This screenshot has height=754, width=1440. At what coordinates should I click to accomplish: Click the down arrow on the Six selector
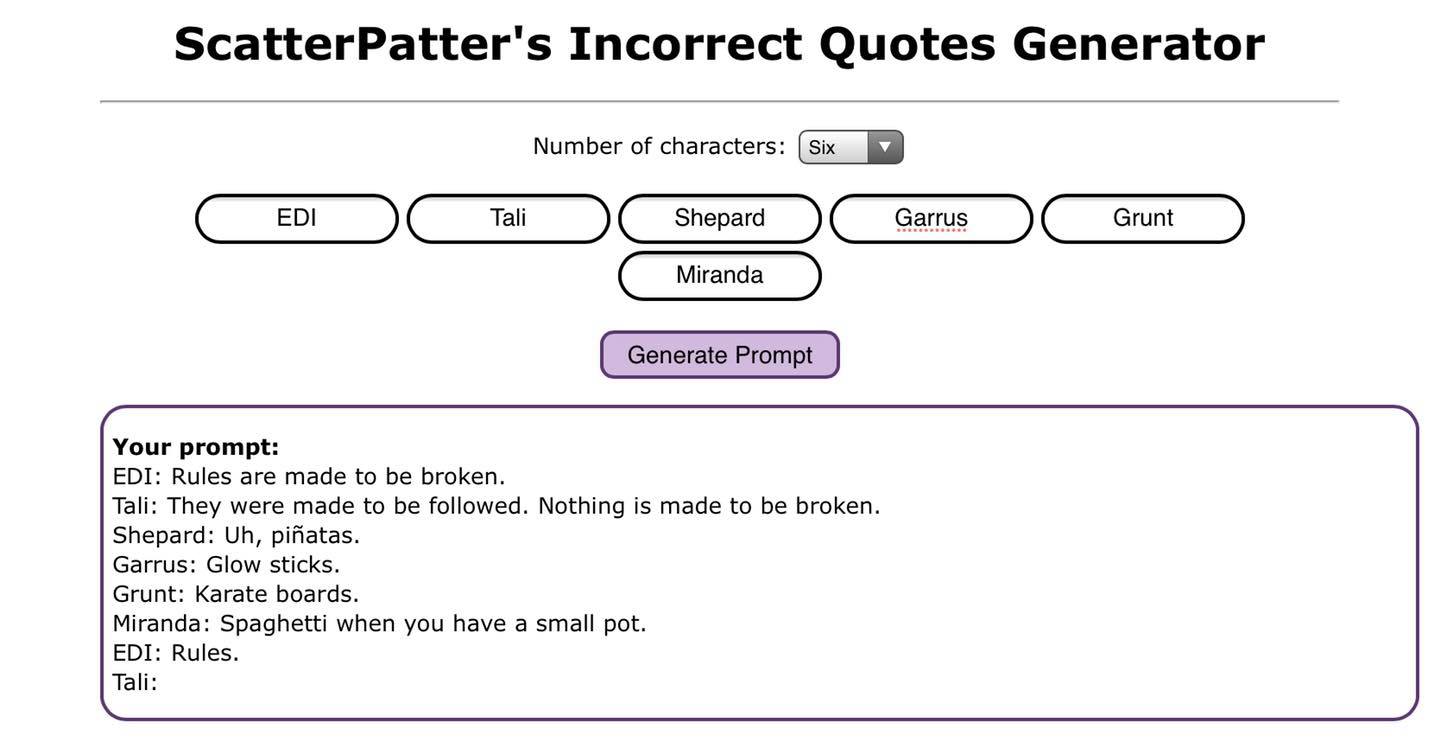(x=885, y=147)
